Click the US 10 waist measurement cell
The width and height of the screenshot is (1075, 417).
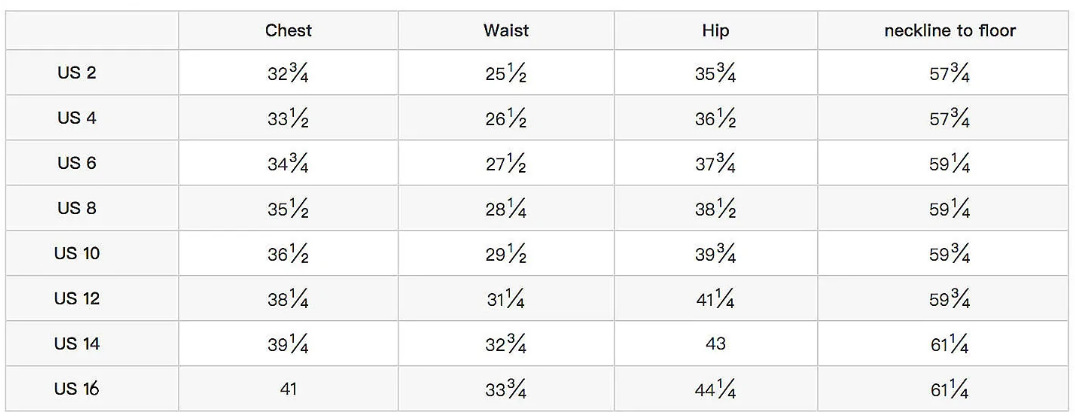[506, 253]
